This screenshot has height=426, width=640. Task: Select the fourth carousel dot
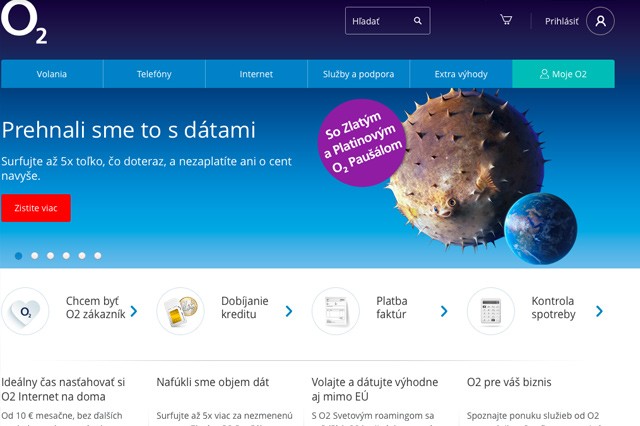66,255
